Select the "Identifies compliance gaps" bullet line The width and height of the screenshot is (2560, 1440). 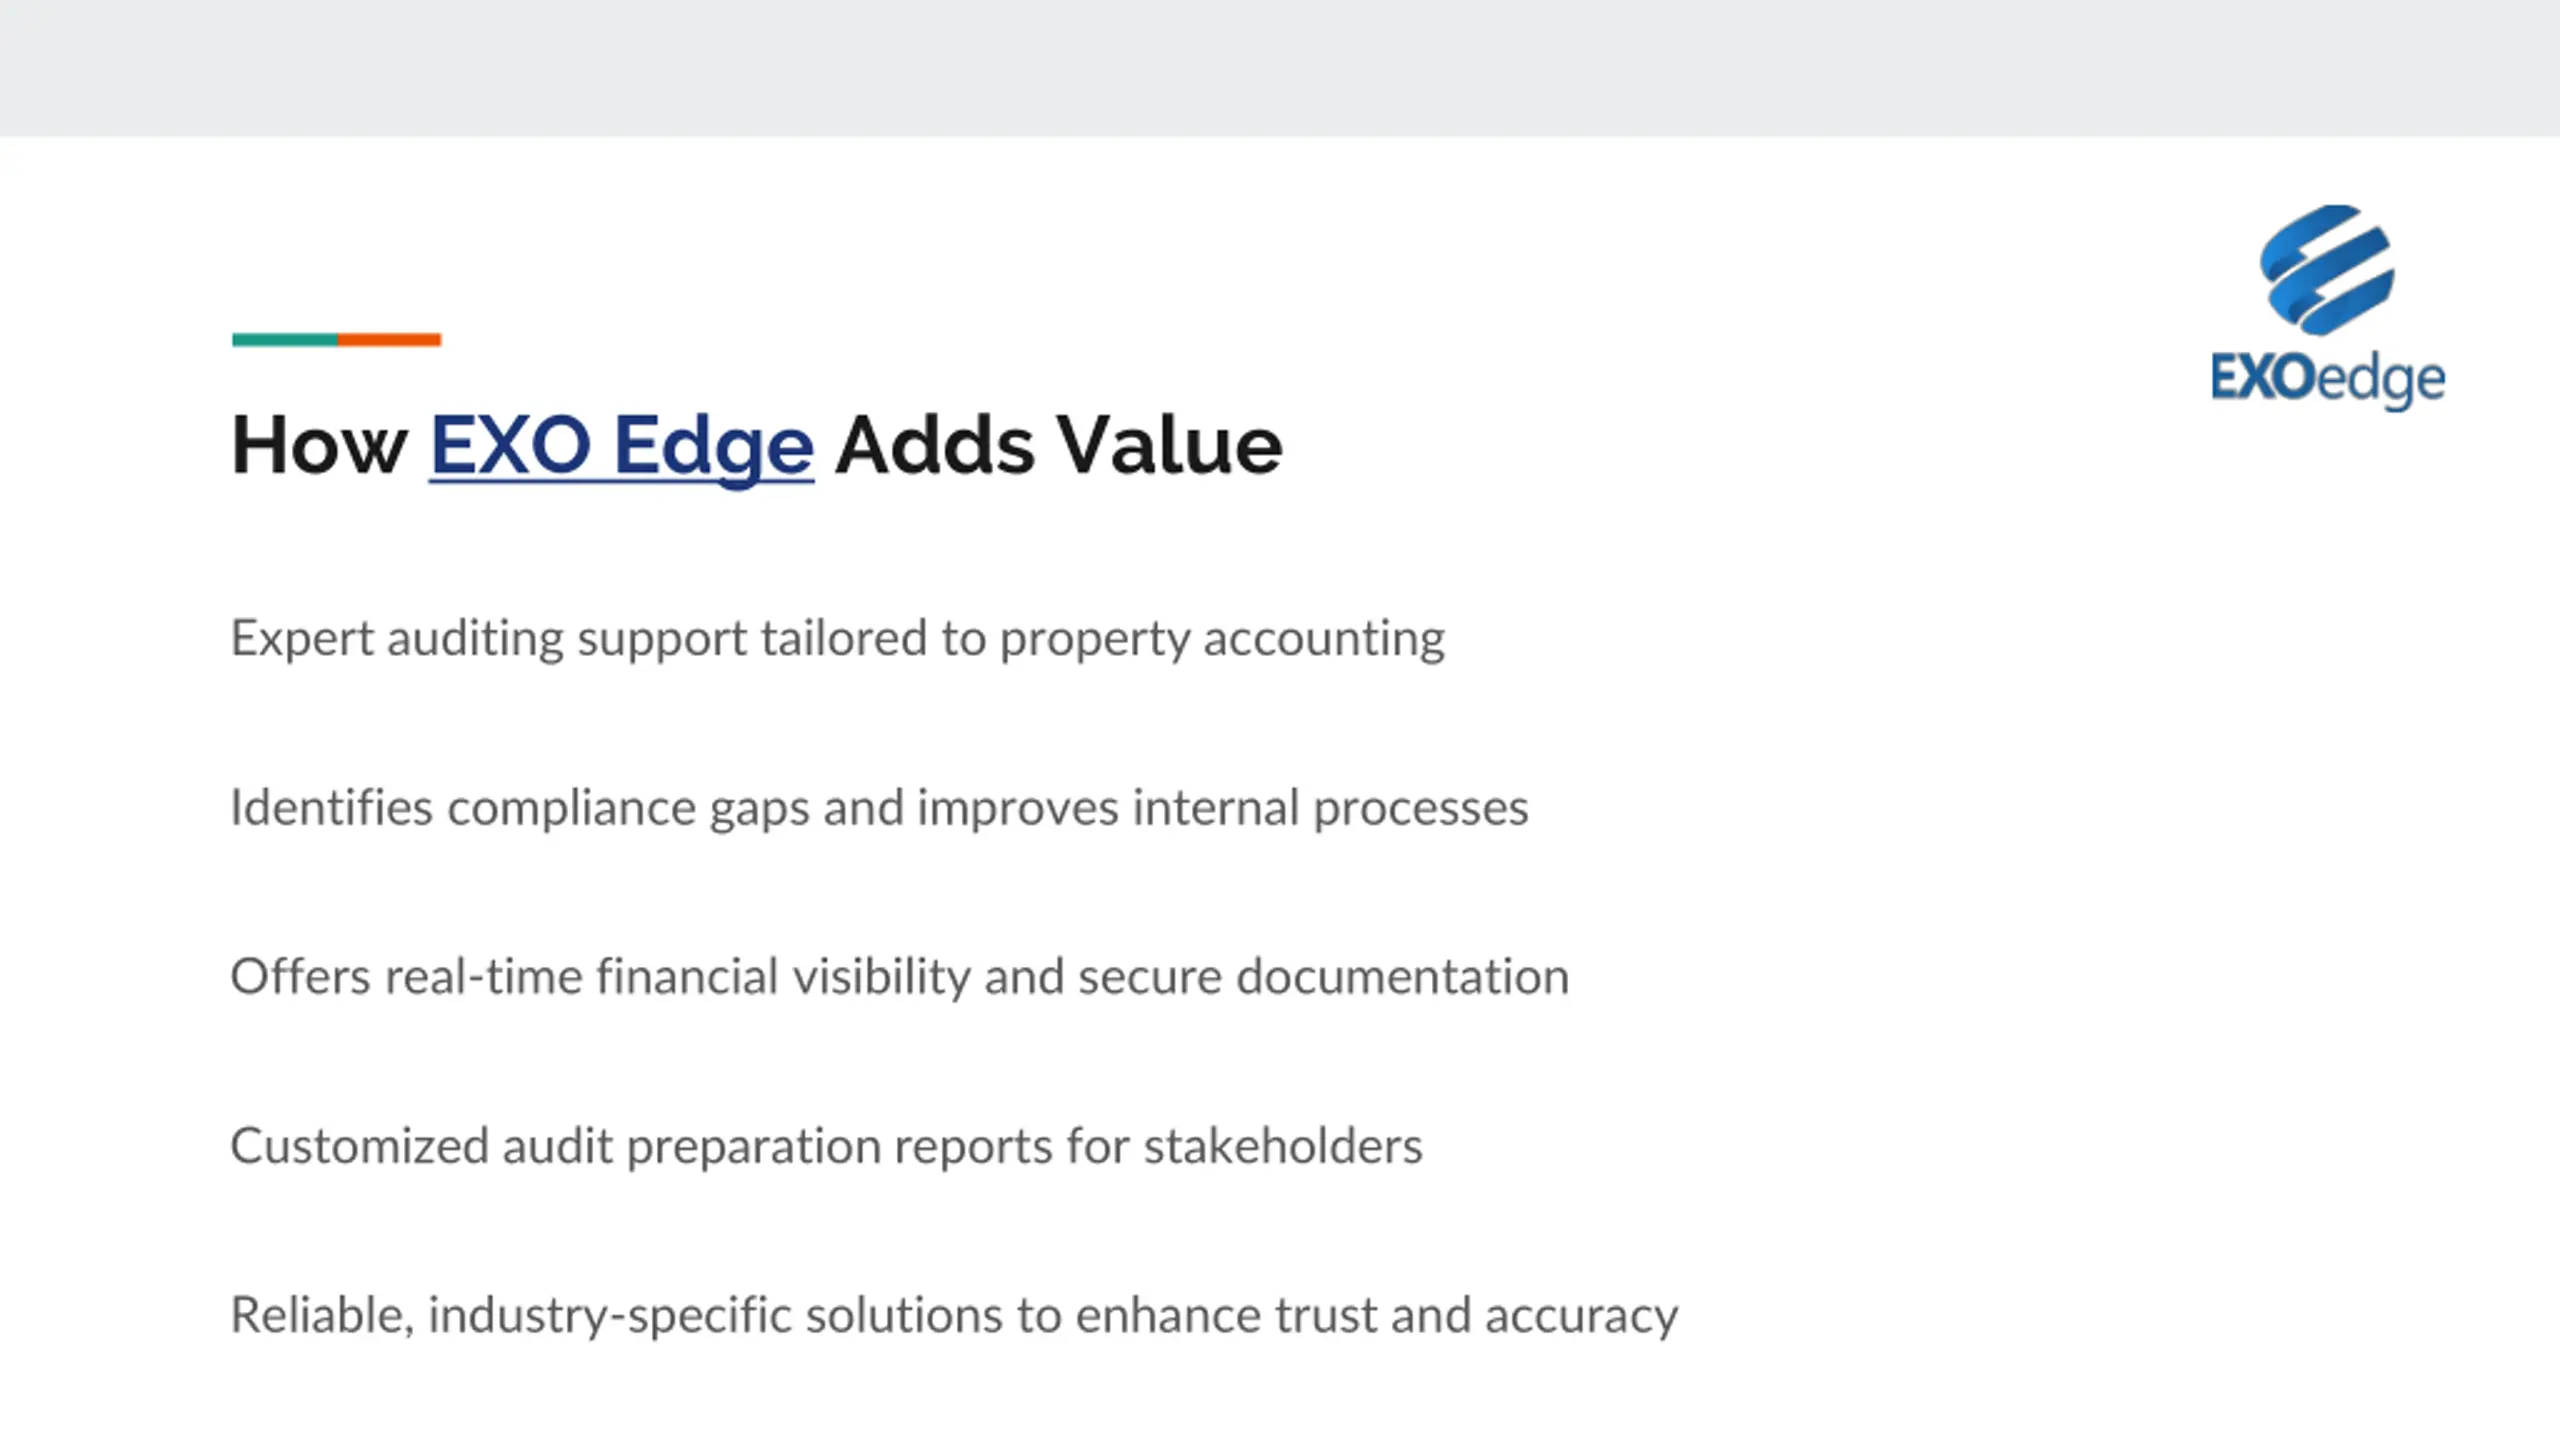click(x=879, y=808)
